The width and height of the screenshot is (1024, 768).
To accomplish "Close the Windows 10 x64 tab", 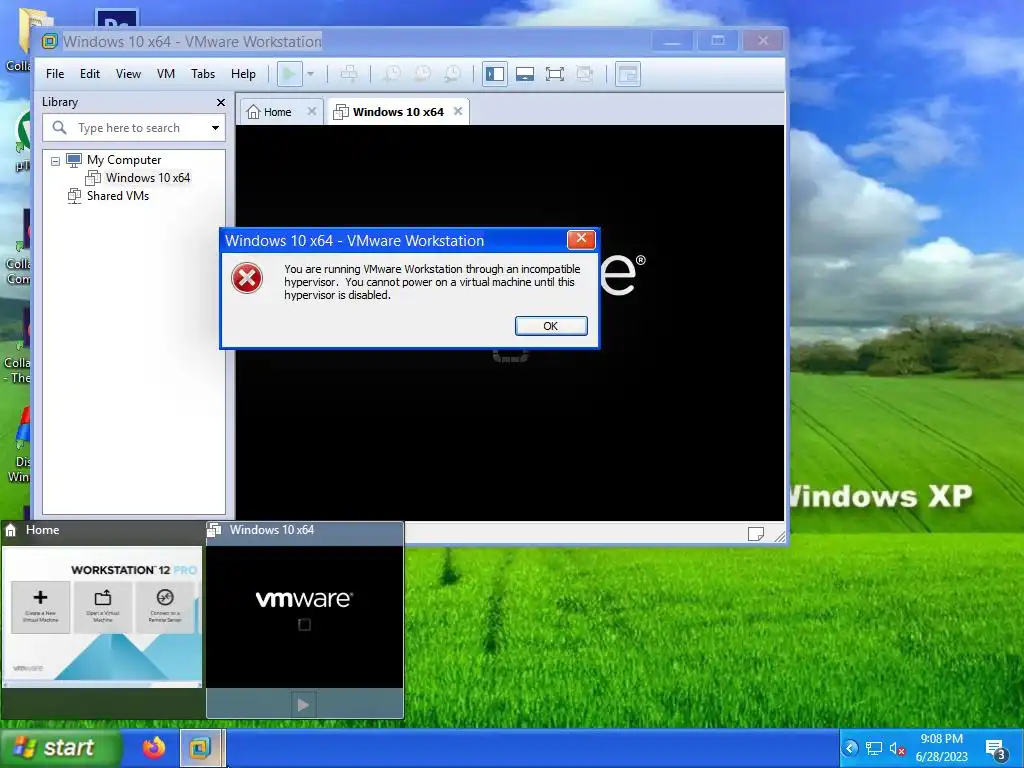I will [x=458, y=112].
